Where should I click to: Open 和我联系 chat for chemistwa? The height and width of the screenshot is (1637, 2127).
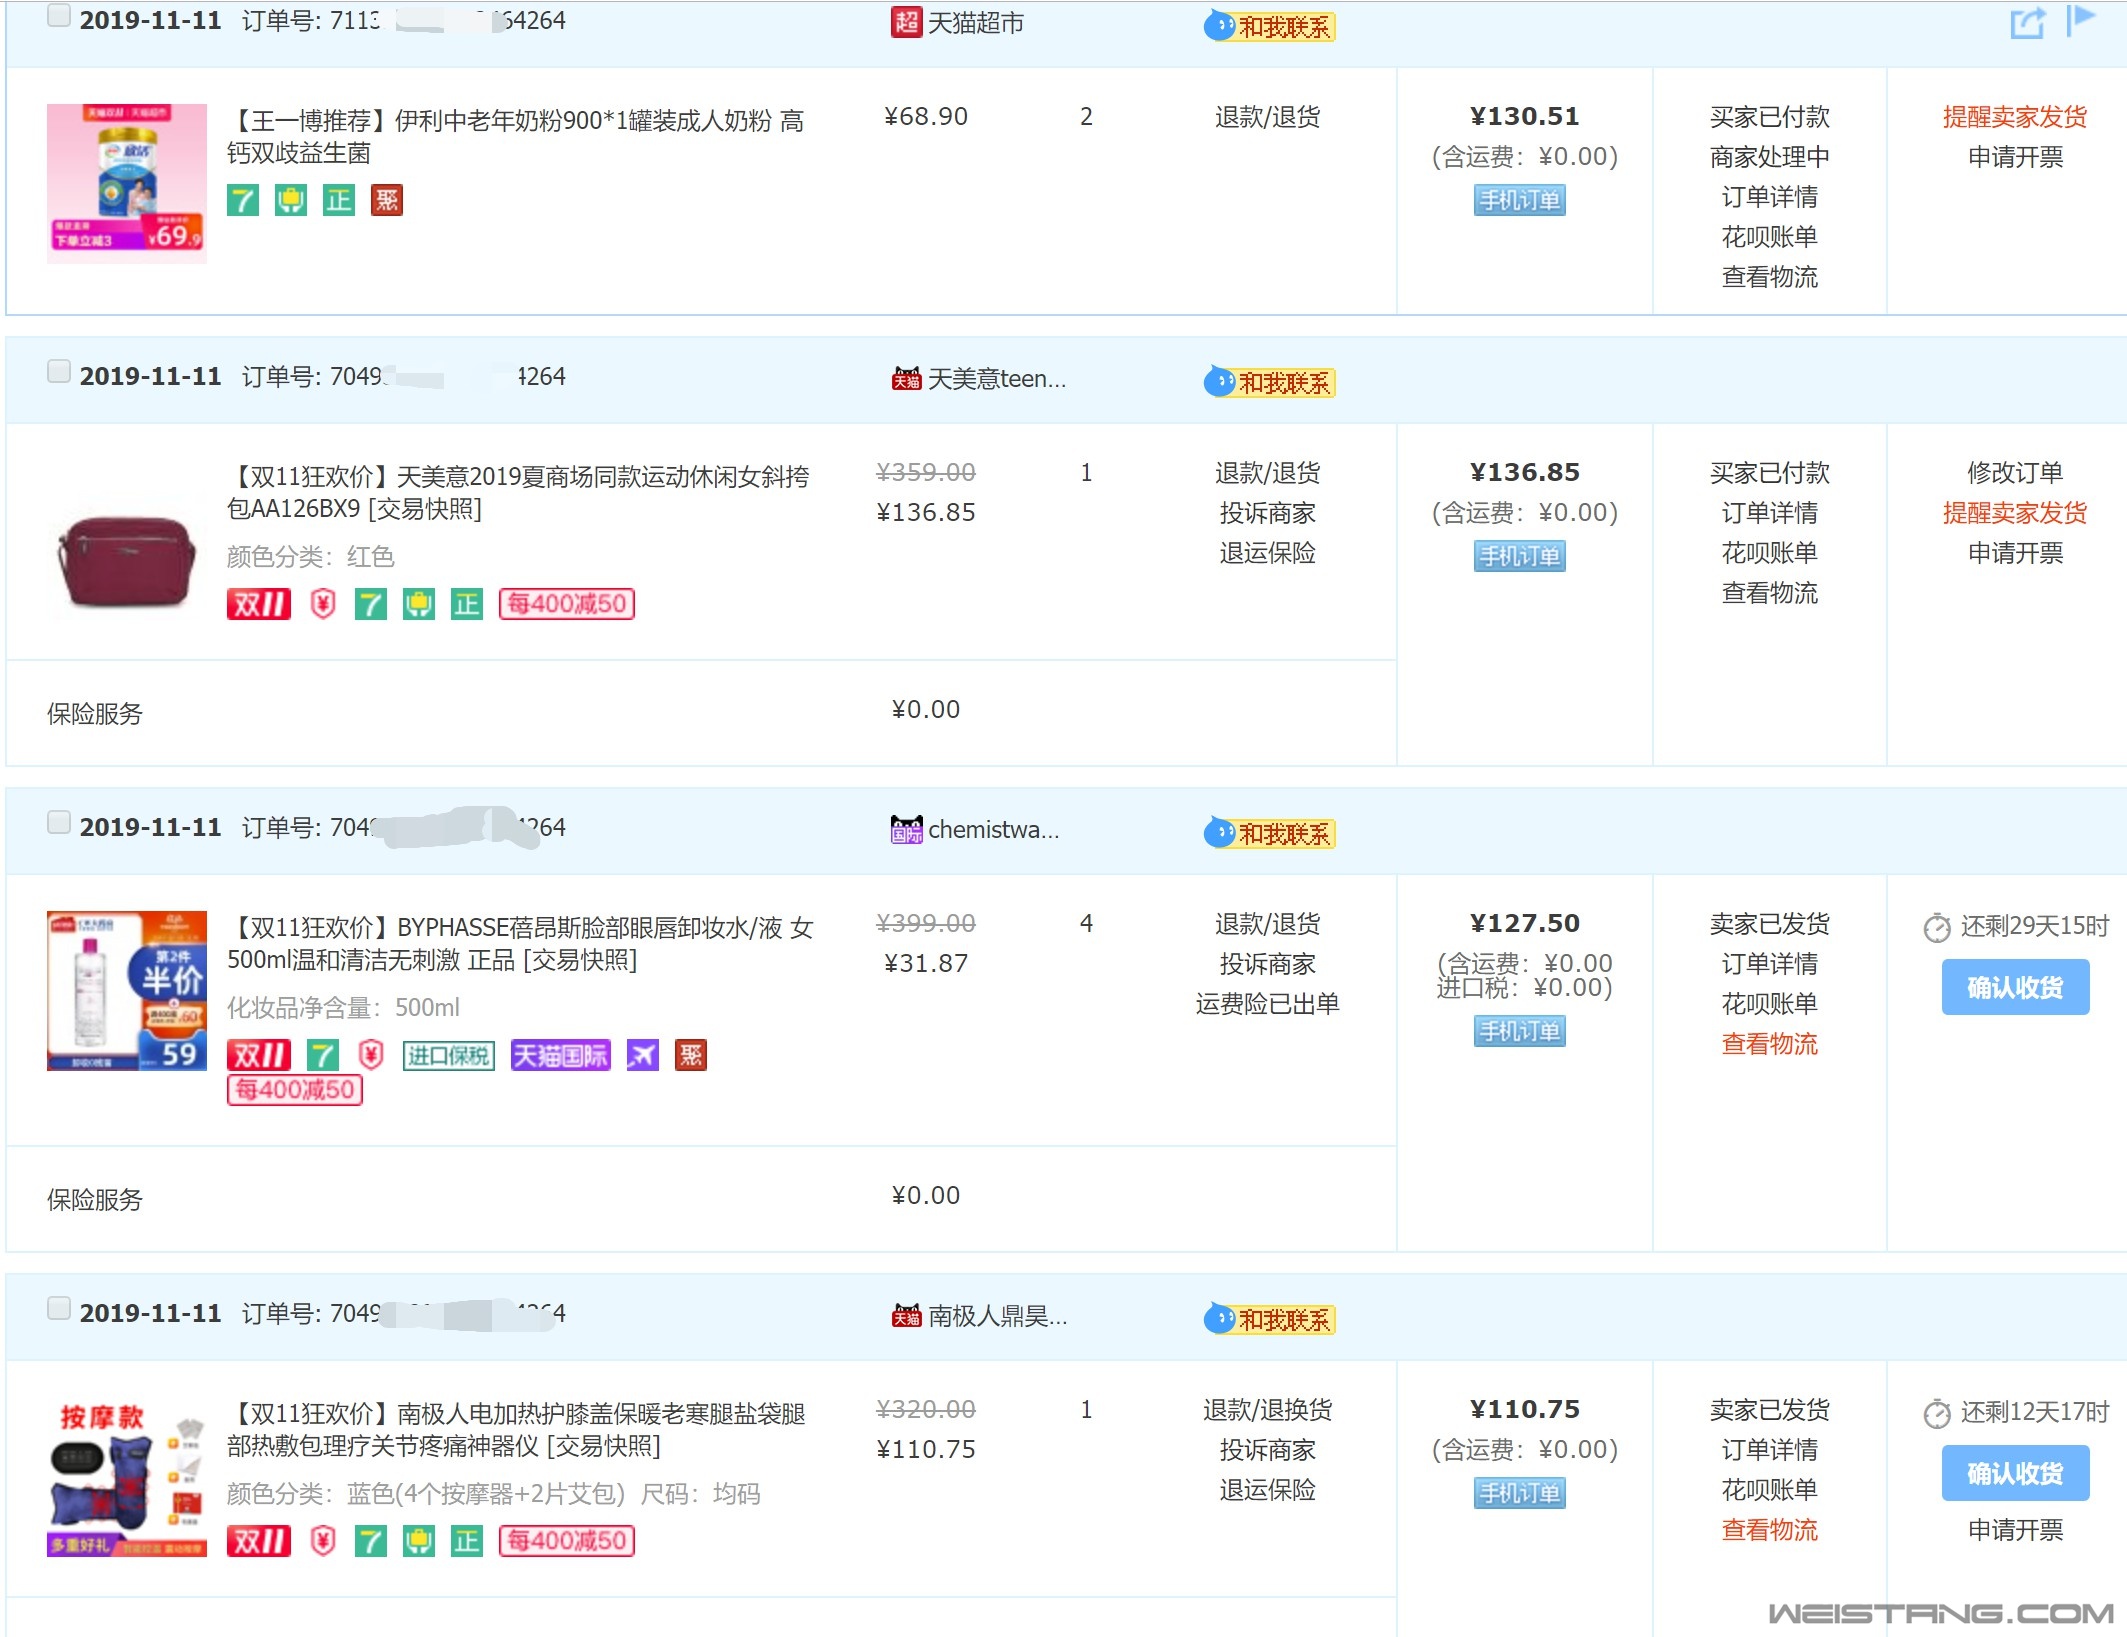[1270, 833]
